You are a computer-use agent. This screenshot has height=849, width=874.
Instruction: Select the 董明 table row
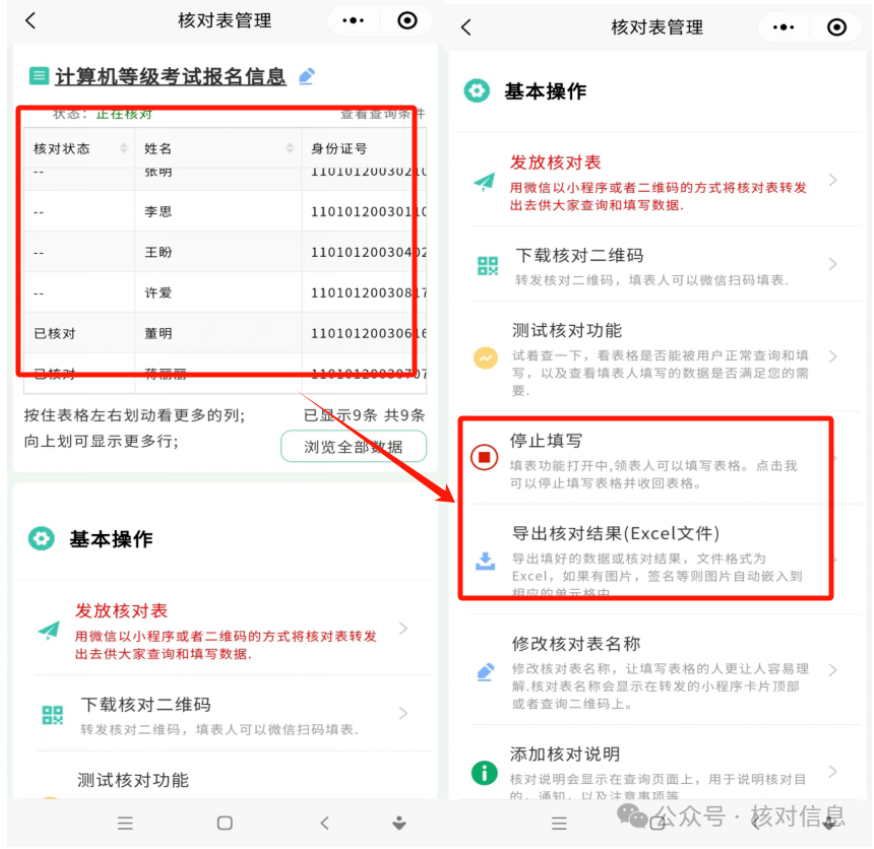(225, 333)
